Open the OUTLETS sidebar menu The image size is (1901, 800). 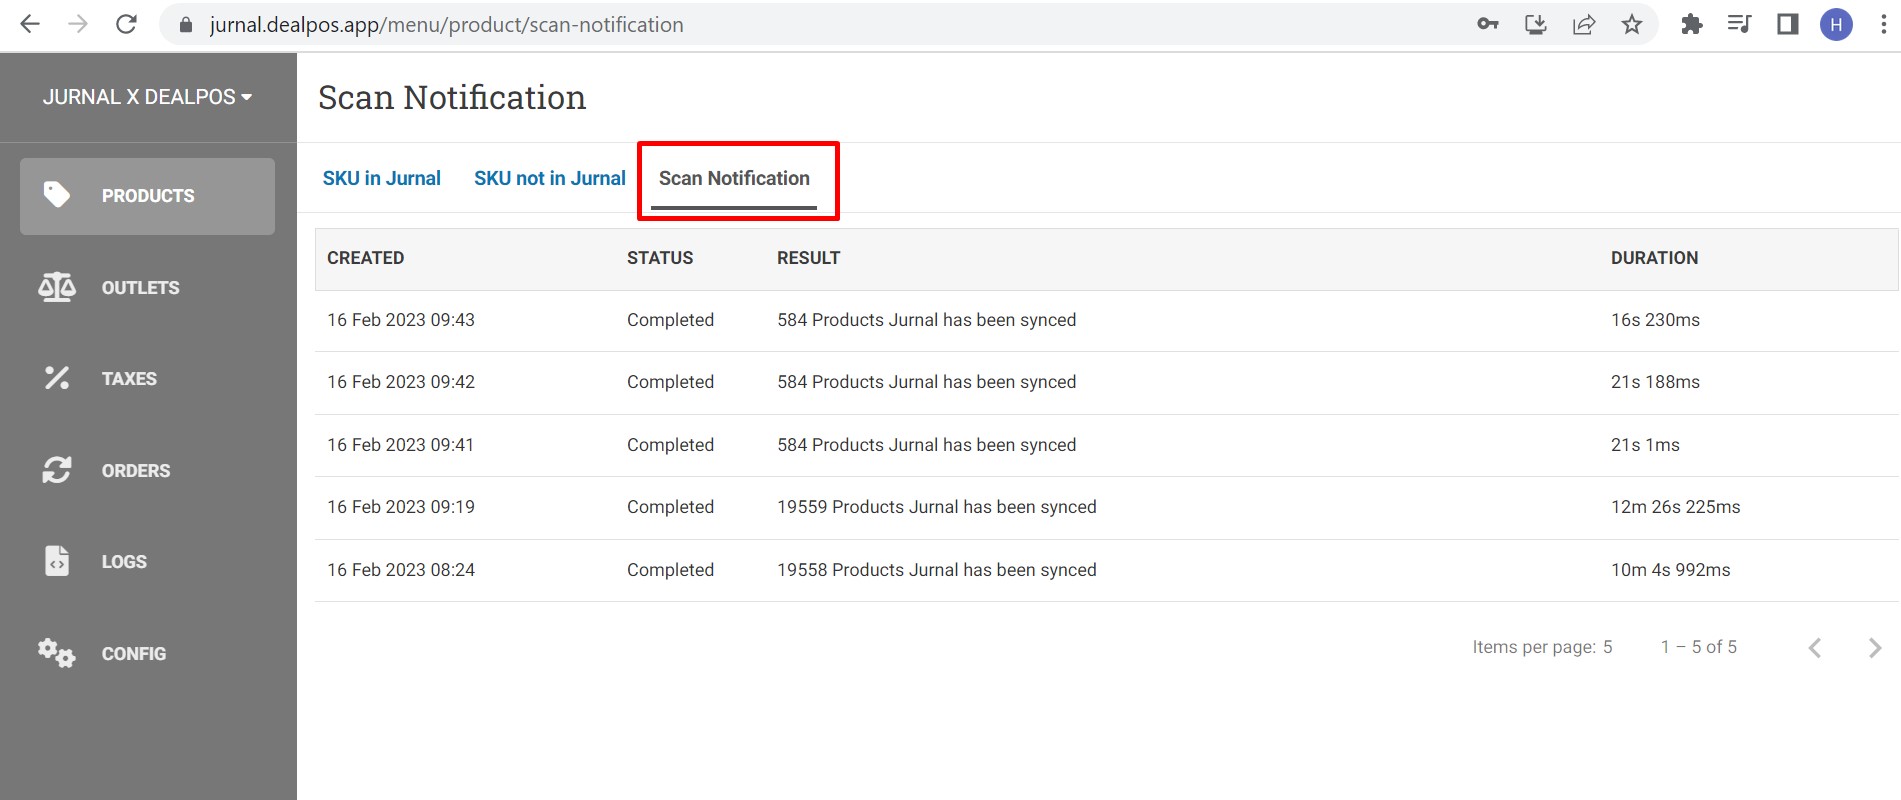coord(147,288)
